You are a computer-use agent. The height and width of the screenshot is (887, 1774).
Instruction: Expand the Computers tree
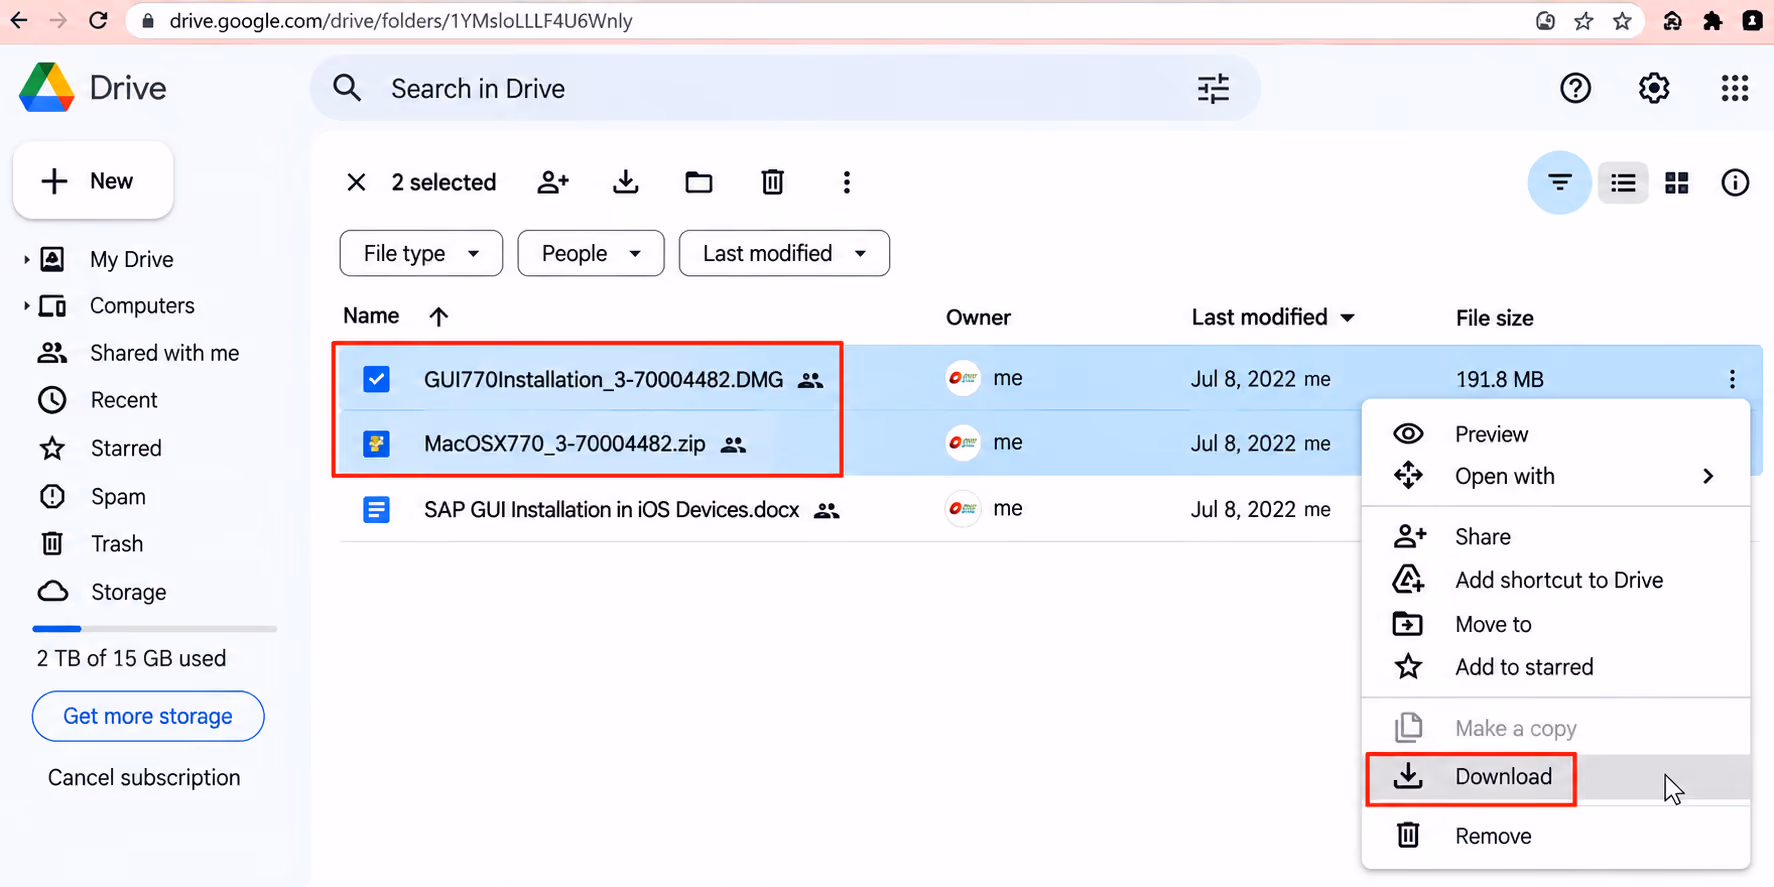(x=26, y=306)
